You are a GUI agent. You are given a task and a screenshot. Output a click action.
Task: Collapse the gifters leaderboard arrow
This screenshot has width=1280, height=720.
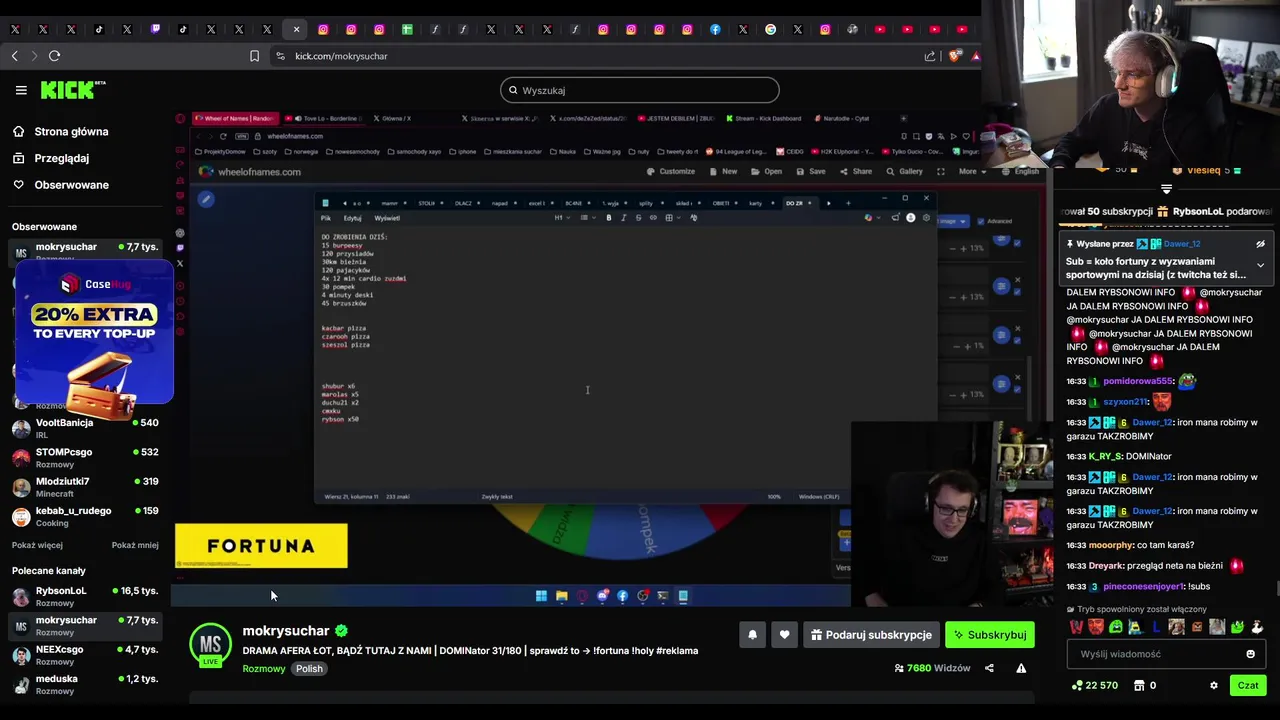(1166, 188)
